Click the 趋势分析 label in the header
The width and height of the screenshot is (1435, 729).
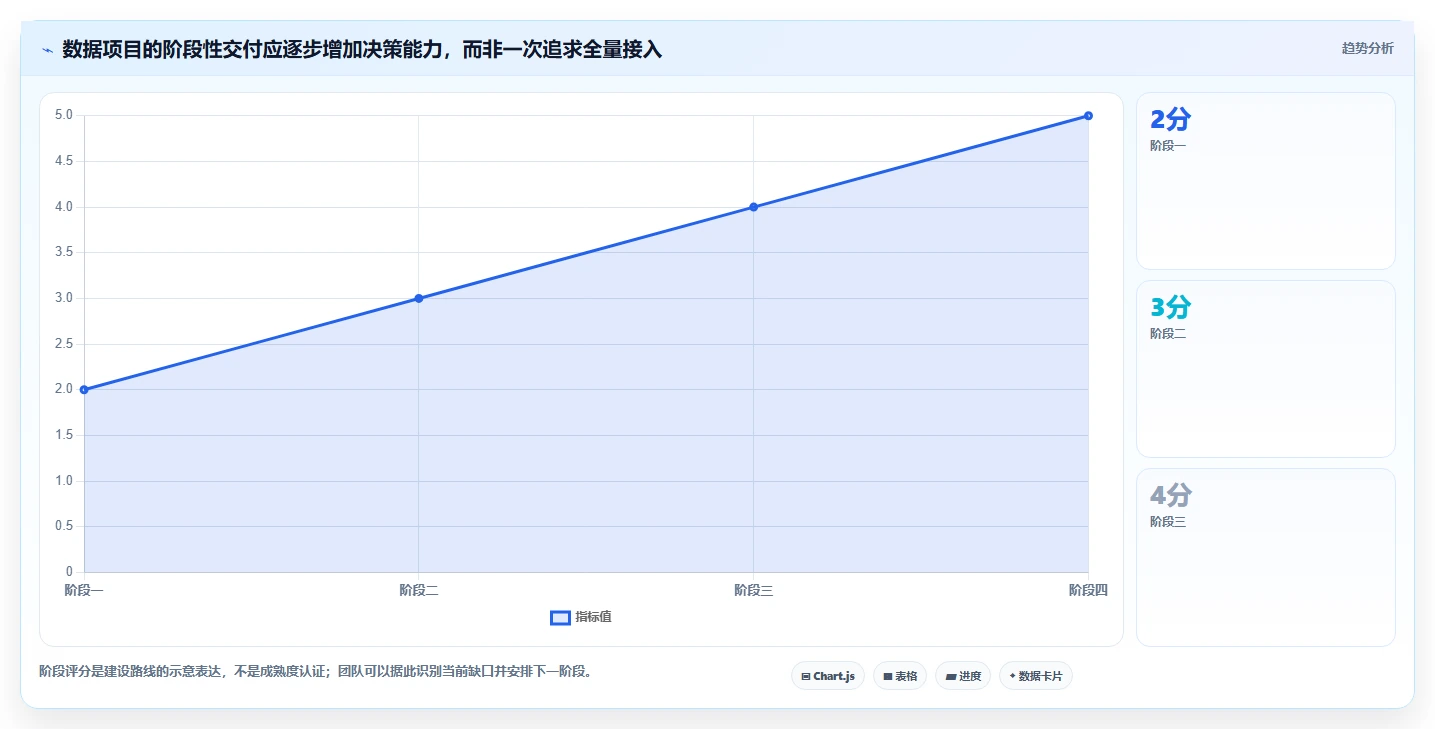(1367, 49)
